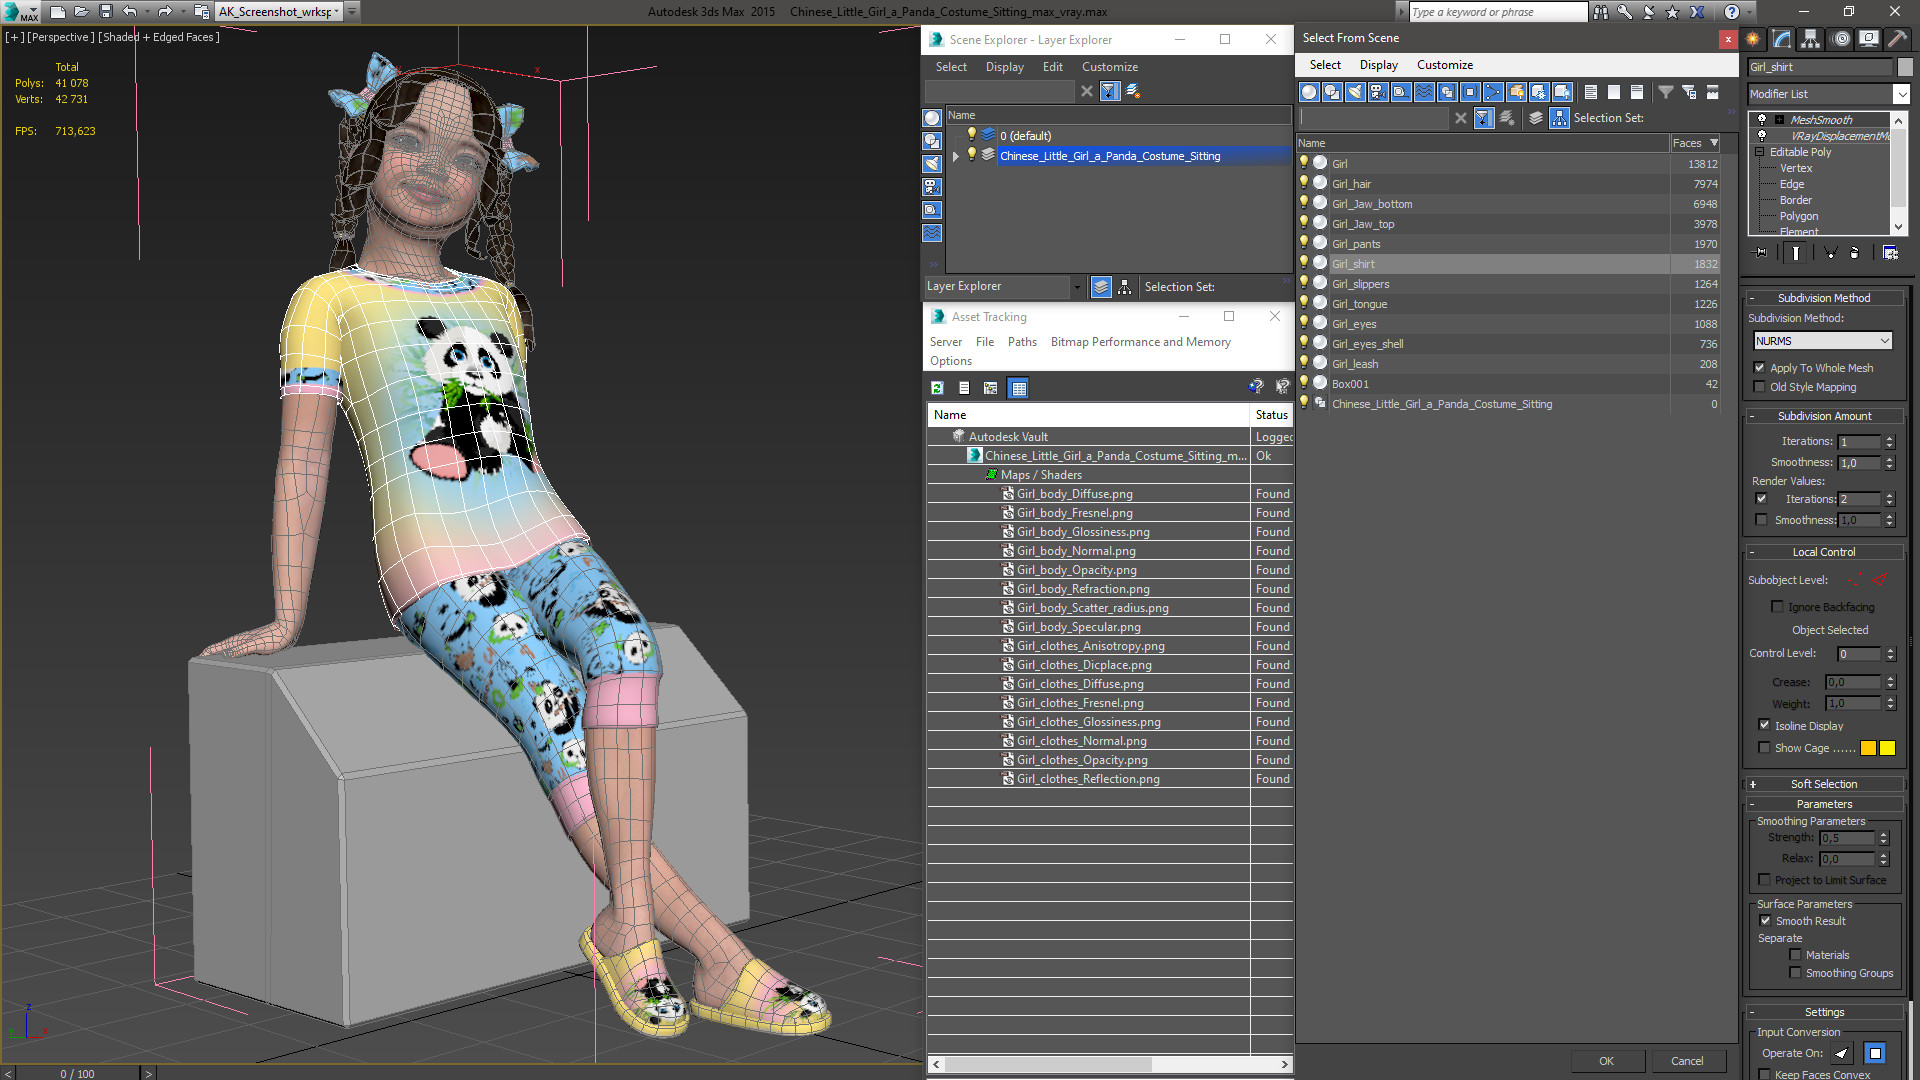This screenshot has width=1920, height=1080.
Task: Open the Motion command panel tab
Action: [1840, 39]
